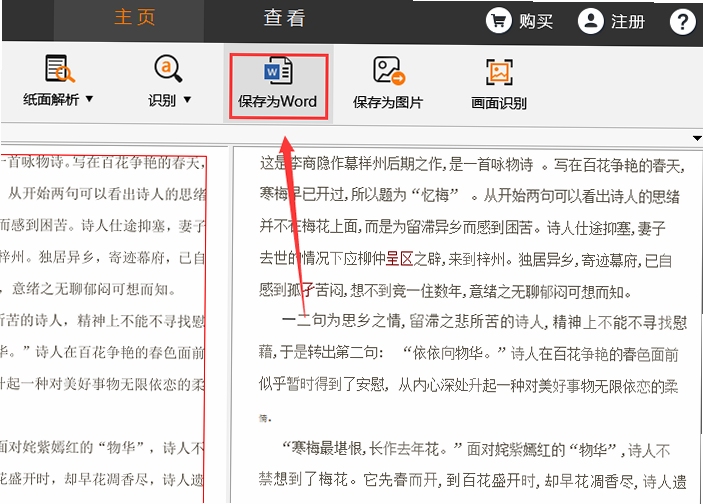The height and width of the screenshot is (504, 703).
Task: Click the right pane vertical scrollbar
Action: pos(701,291)
